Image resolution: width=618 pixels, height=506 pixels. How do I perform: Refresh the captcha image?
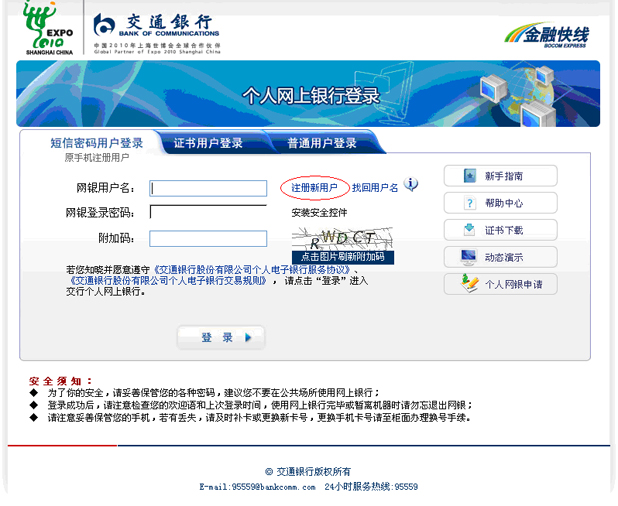343,239
